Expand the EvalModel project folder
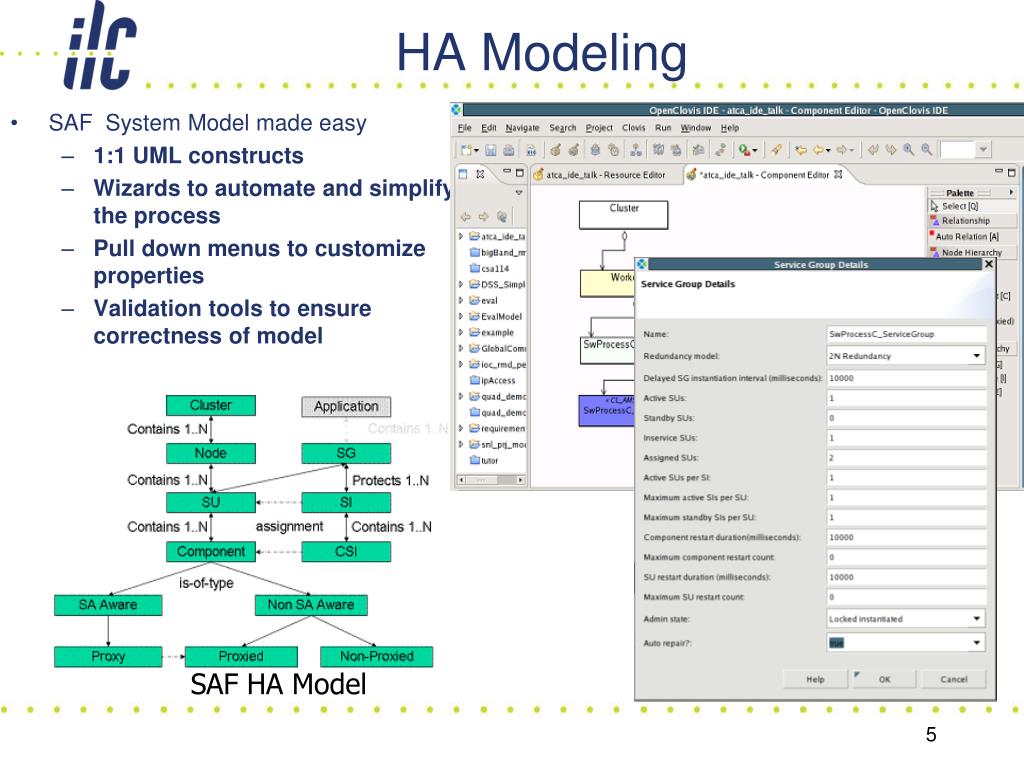Screen dimensions: 1024x768 461,316
